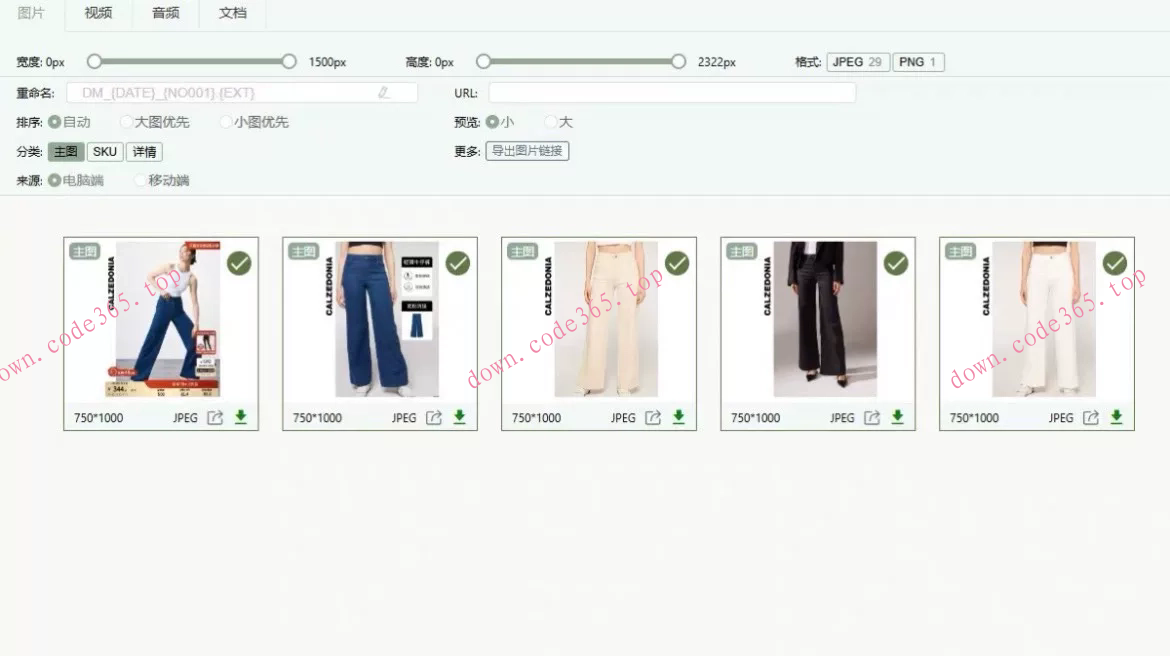The image size is (1170, 656).
Task: Download the beige pants image
Action: point(679,417)
